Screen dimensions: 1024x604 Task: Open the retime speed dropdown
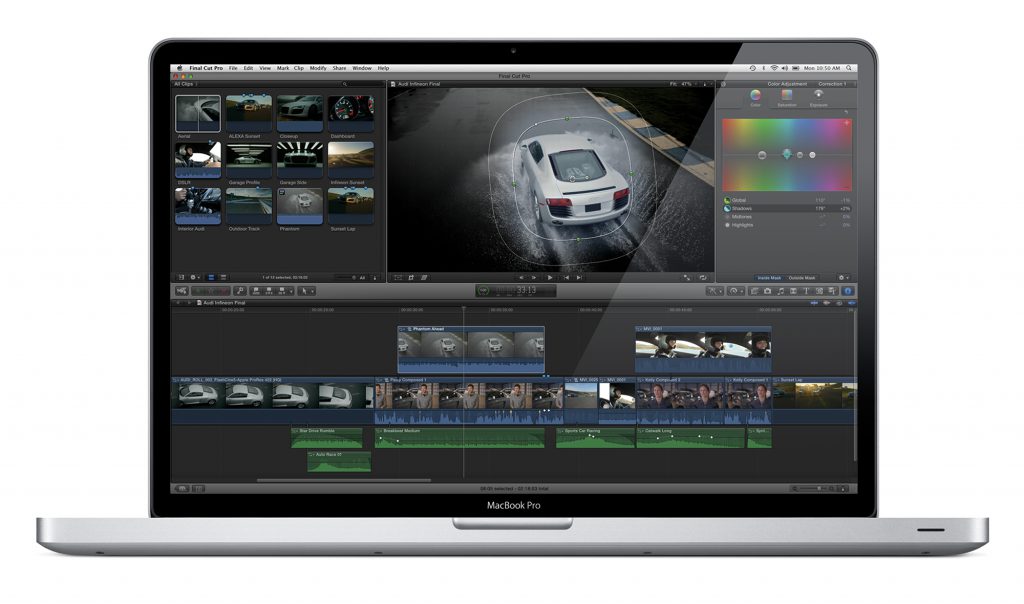pyautogui.click(x=735, y=291)
